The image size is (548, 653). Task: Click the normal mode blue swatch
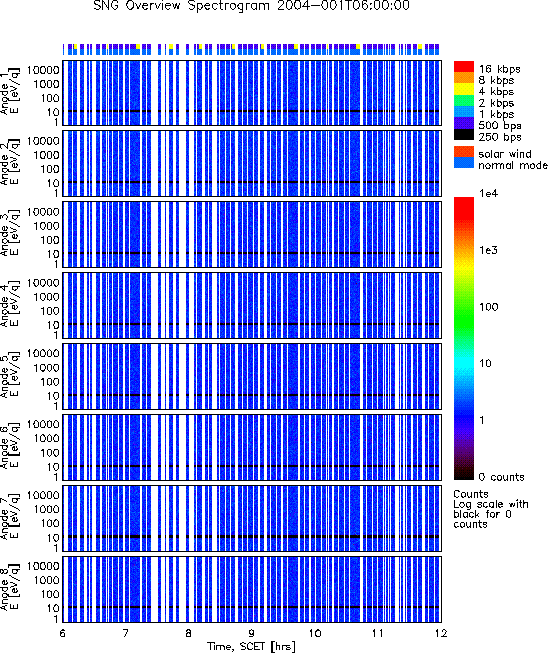[464, 163]
